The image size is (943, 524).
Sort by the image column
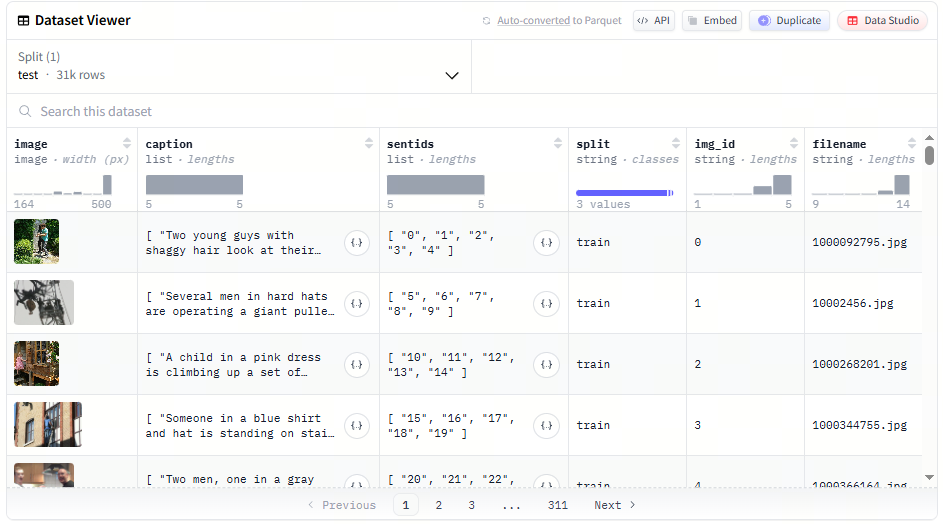coord(127,143)
